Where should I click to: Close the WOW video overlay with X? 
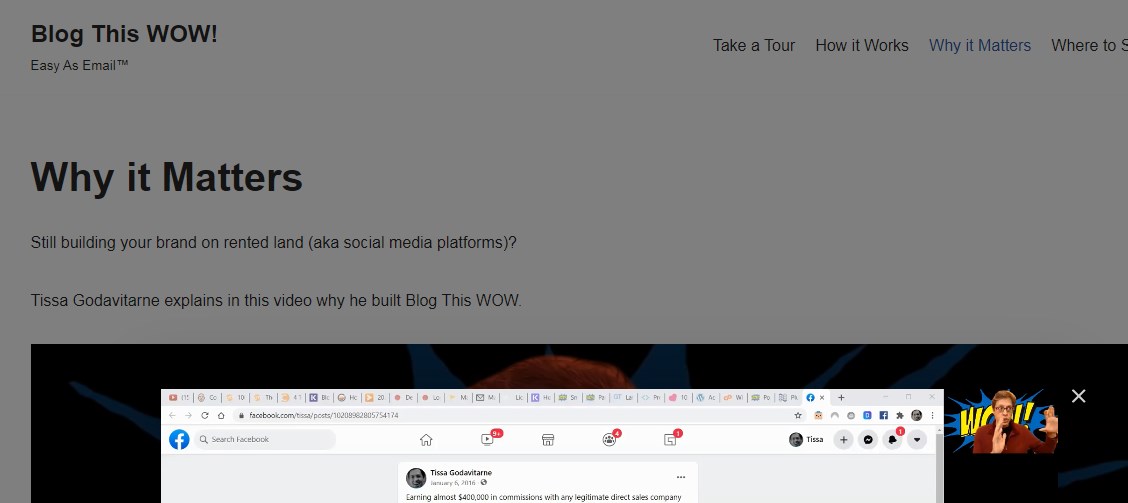click(x=1078, y=396)
